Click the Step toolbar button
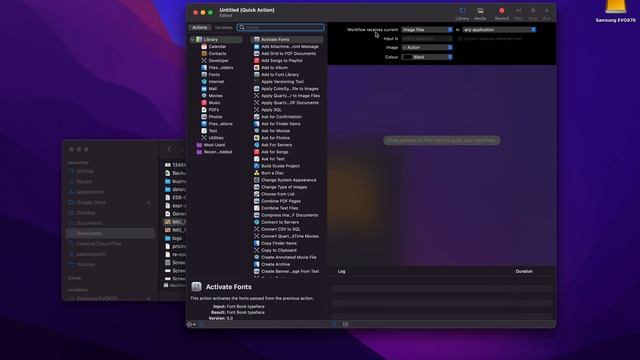This screenshot has width=640, height=360. pos(518,13)
